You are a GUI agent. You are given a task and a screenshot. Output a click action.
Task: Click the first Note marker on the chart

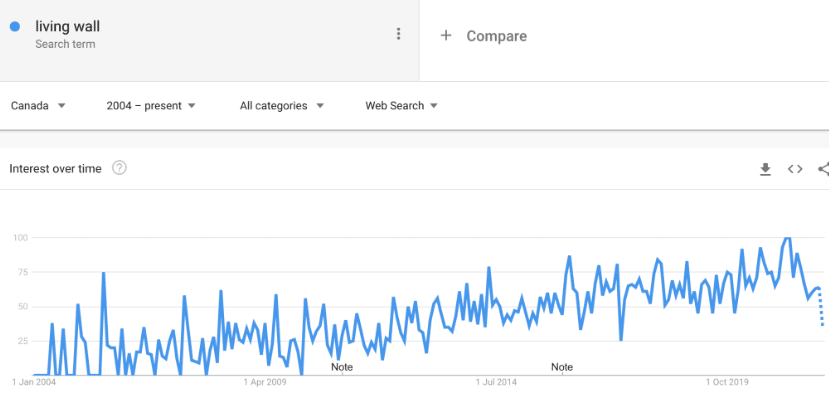pos(342,367)
